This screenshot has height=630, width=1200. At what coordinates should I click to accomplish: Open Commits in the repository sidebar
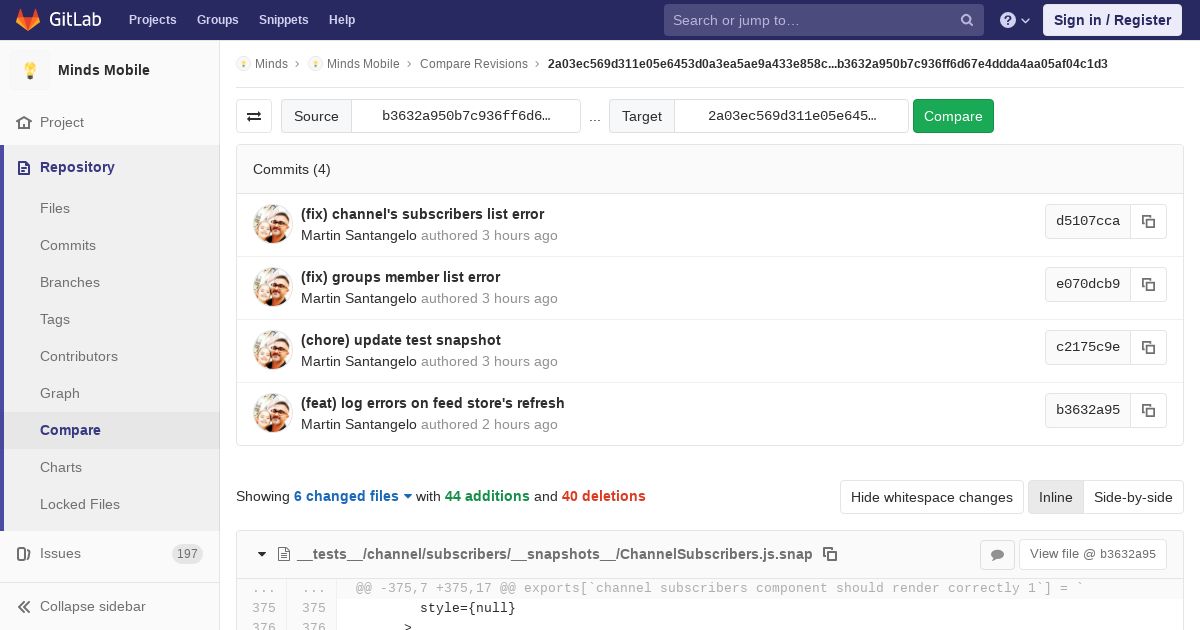coord(68,245)
